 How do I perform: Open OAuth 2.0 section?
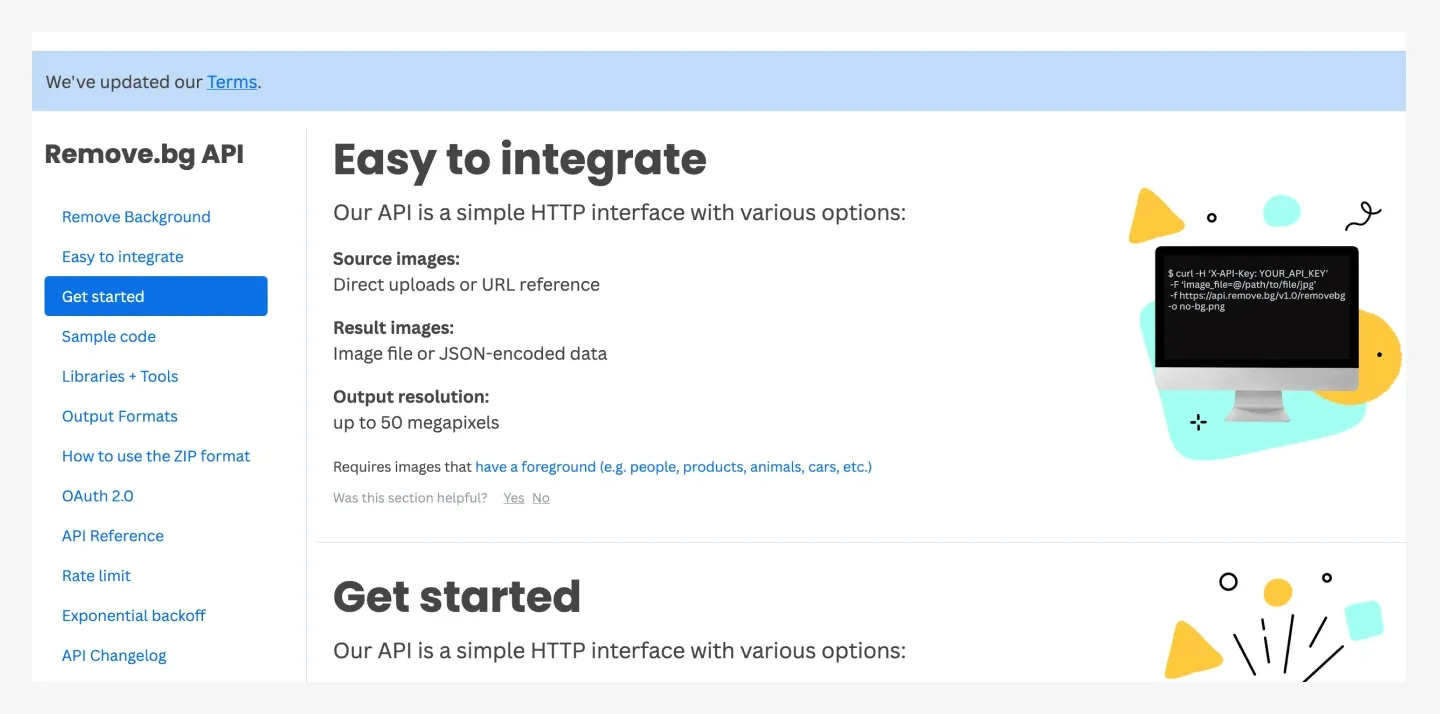tap(97, 496)
